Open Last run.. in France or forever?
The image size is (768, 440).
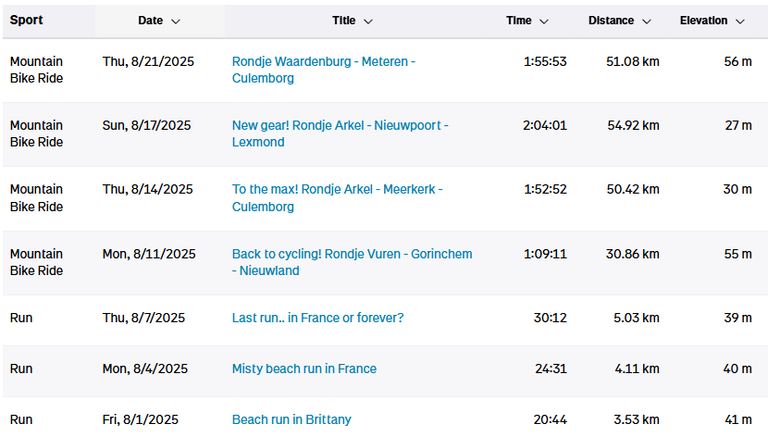318,318
